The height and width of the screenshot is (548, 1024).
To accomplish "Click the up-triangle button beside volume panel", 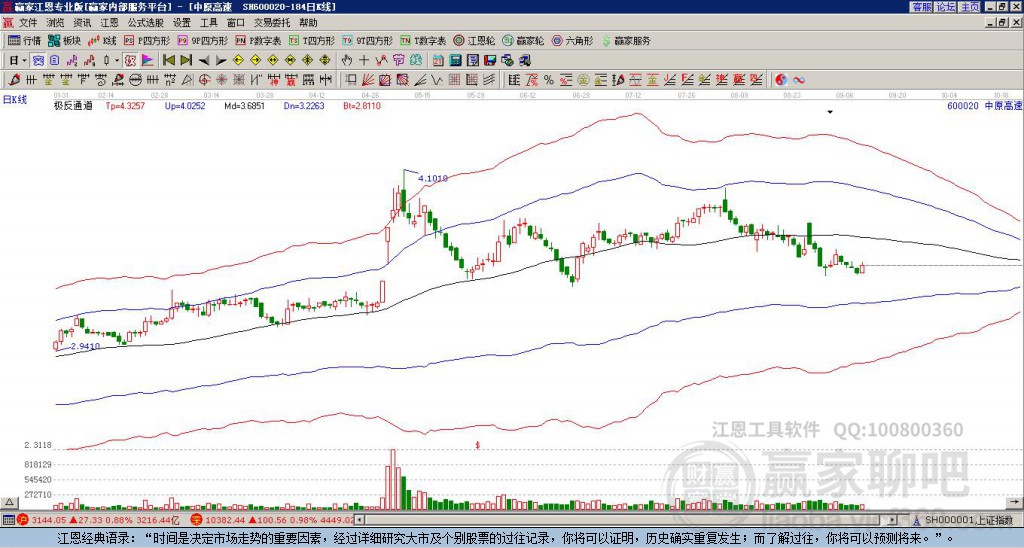I will (x=9, y=502).
